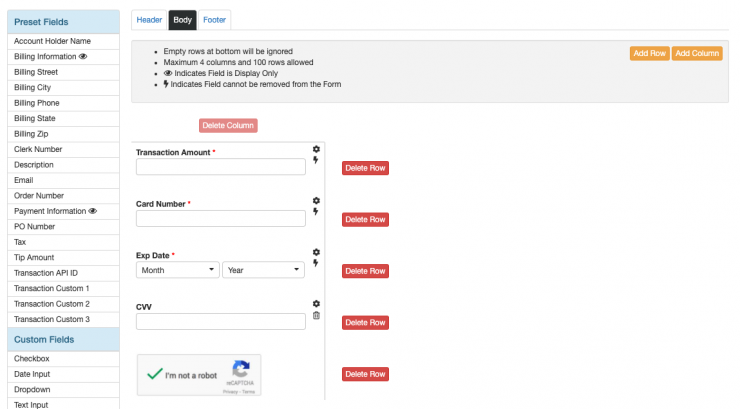Screen dimensions: 740x409
Task: Open settings gear for Transaction Amount field
Action: [316, 149]
